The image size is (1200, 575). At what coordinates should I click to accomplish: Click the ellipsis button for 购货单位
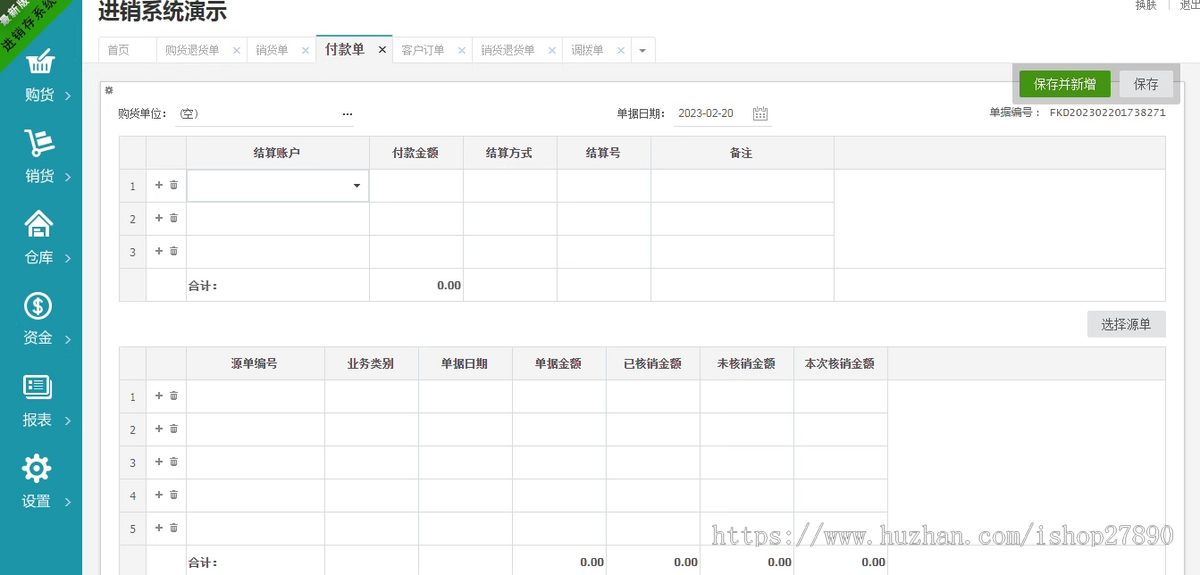click(x=347, y=114)
